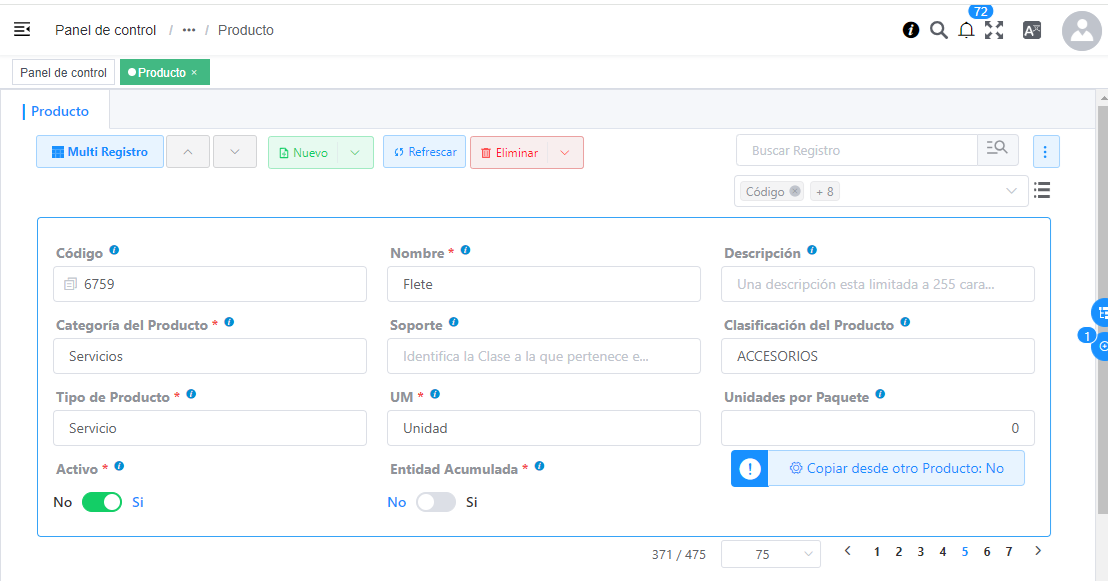Turn off the Activo toggle

click(x=101, y=501)
